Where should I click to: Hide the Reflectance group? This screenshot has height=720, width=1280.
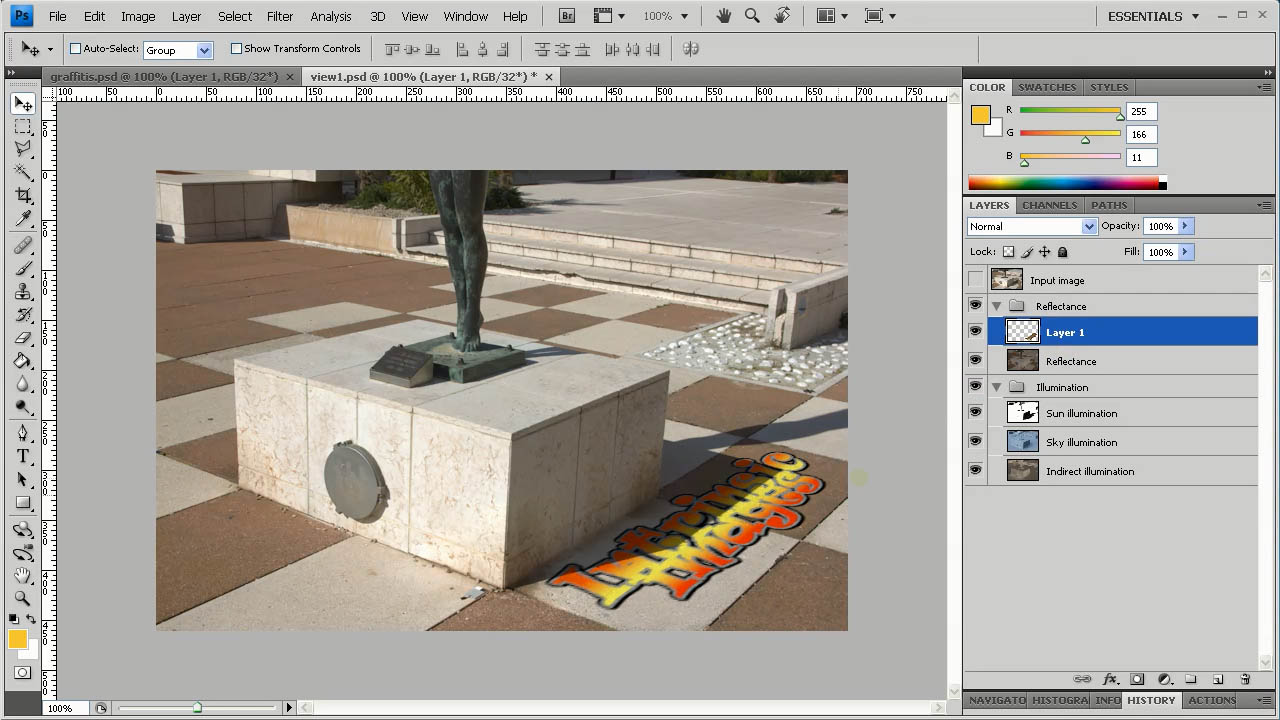coord(976,306)
